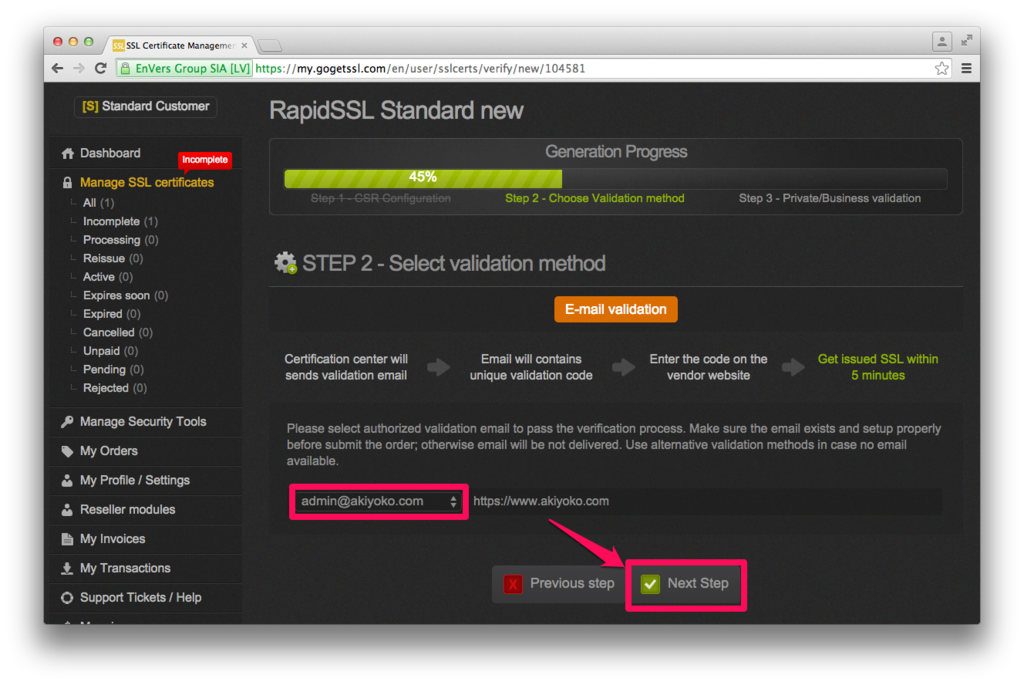Click the Dashboard home icon
This screenshot has width=1024, height=685.
click(x=67, y=153)
